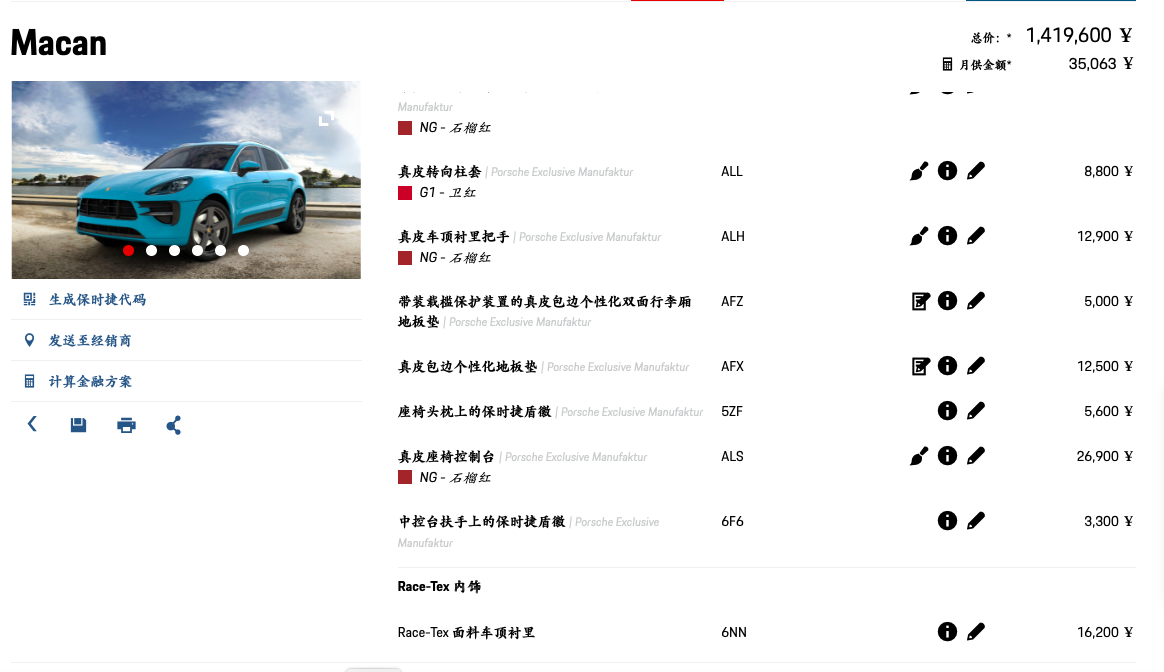
Task: Click option code 6NN
Action: click(x=733, y=632)
